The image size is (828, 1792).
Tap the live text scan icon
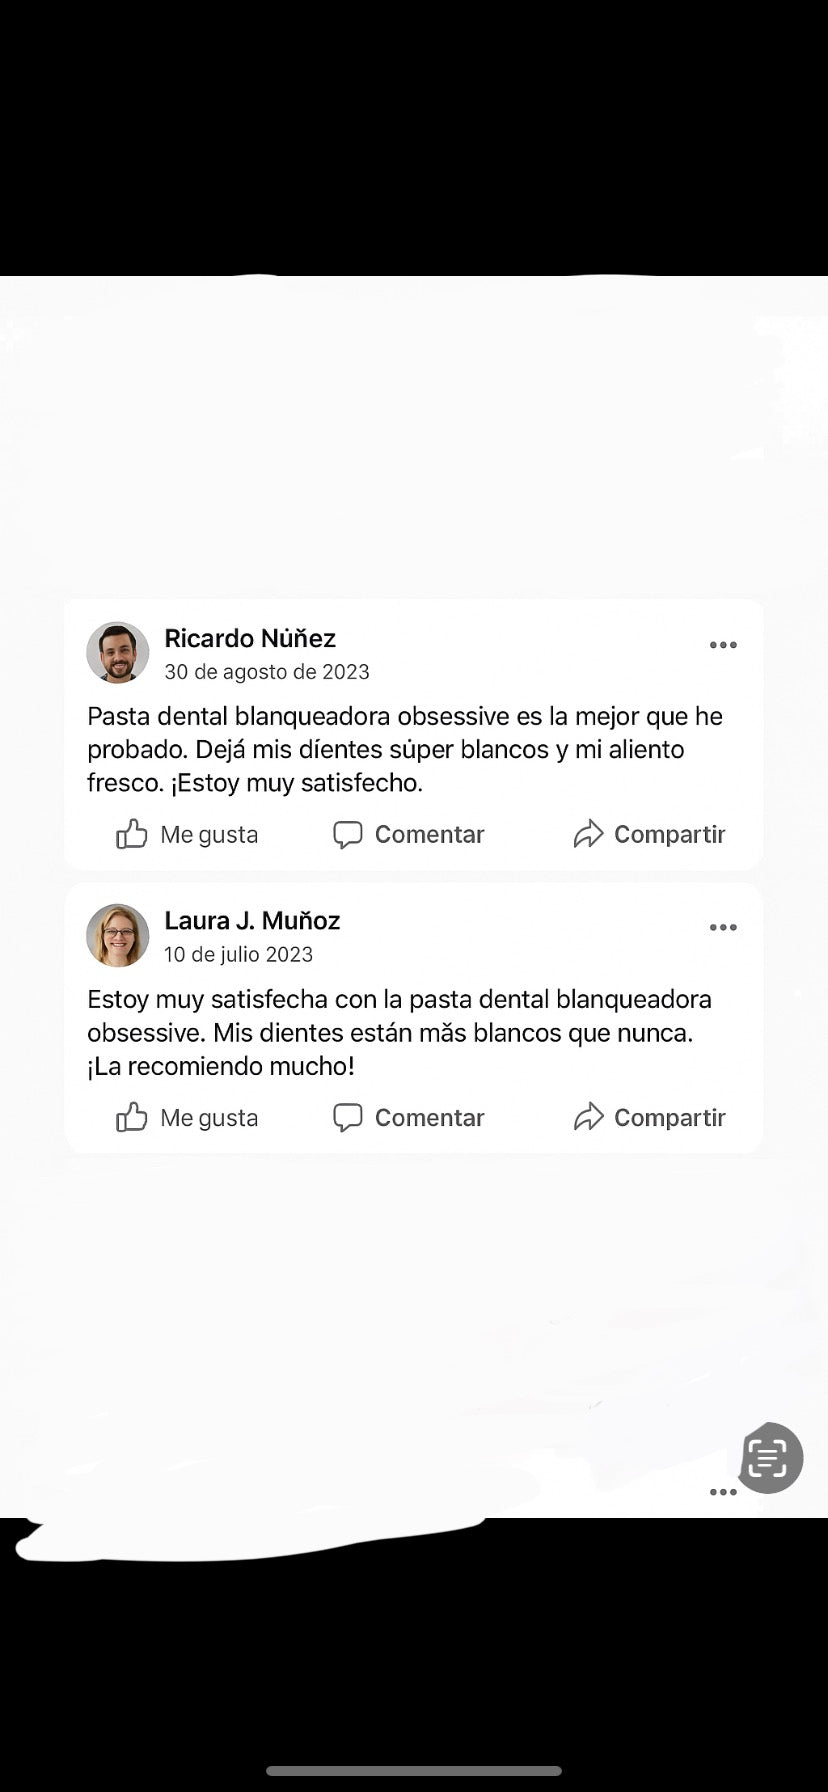(x=768, y=1458)
